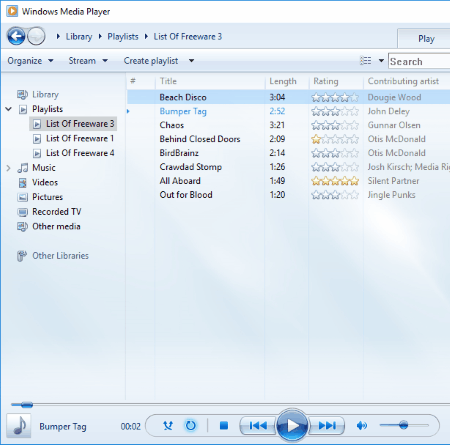Click the Other media icon

click(x=22, y=227)
